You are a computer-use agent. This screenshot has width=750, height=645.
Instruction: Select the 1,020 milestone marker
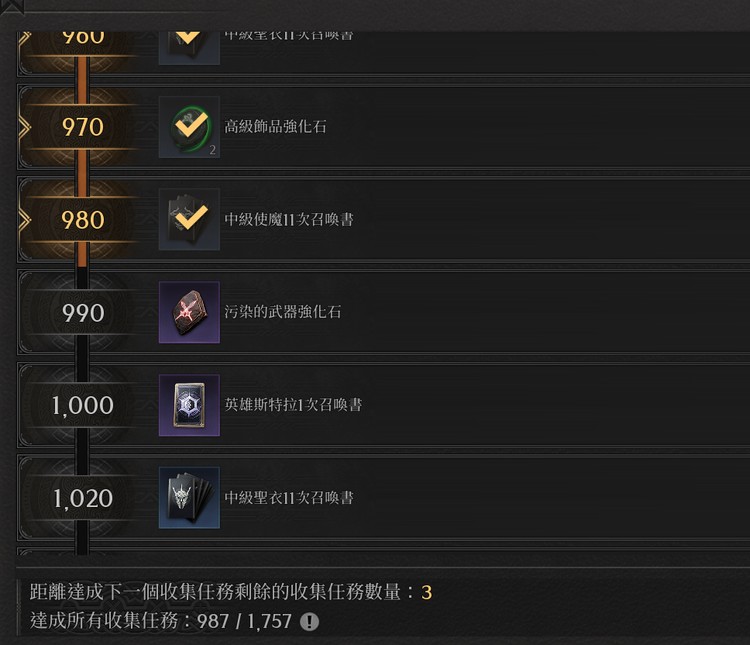(x=82, y=498)
